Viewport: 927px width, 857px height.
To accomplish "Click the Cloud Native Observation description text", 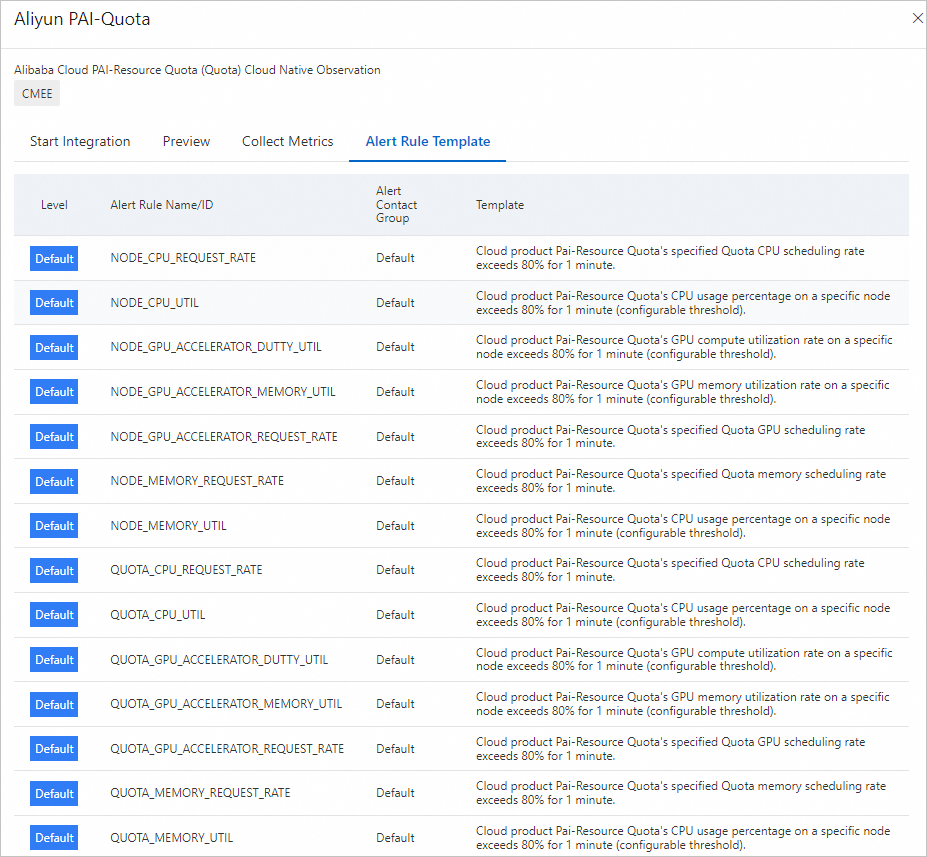I will click(197, 70).
